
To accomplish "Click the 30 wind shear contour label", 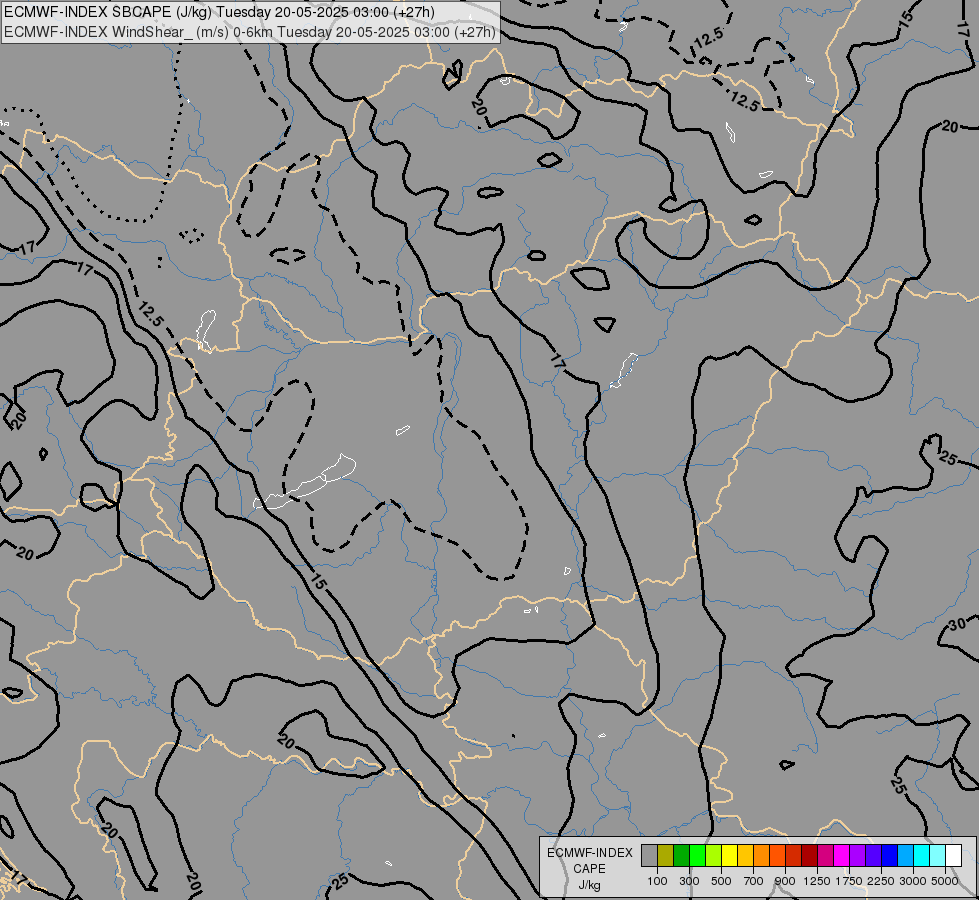I will [957, 625].
